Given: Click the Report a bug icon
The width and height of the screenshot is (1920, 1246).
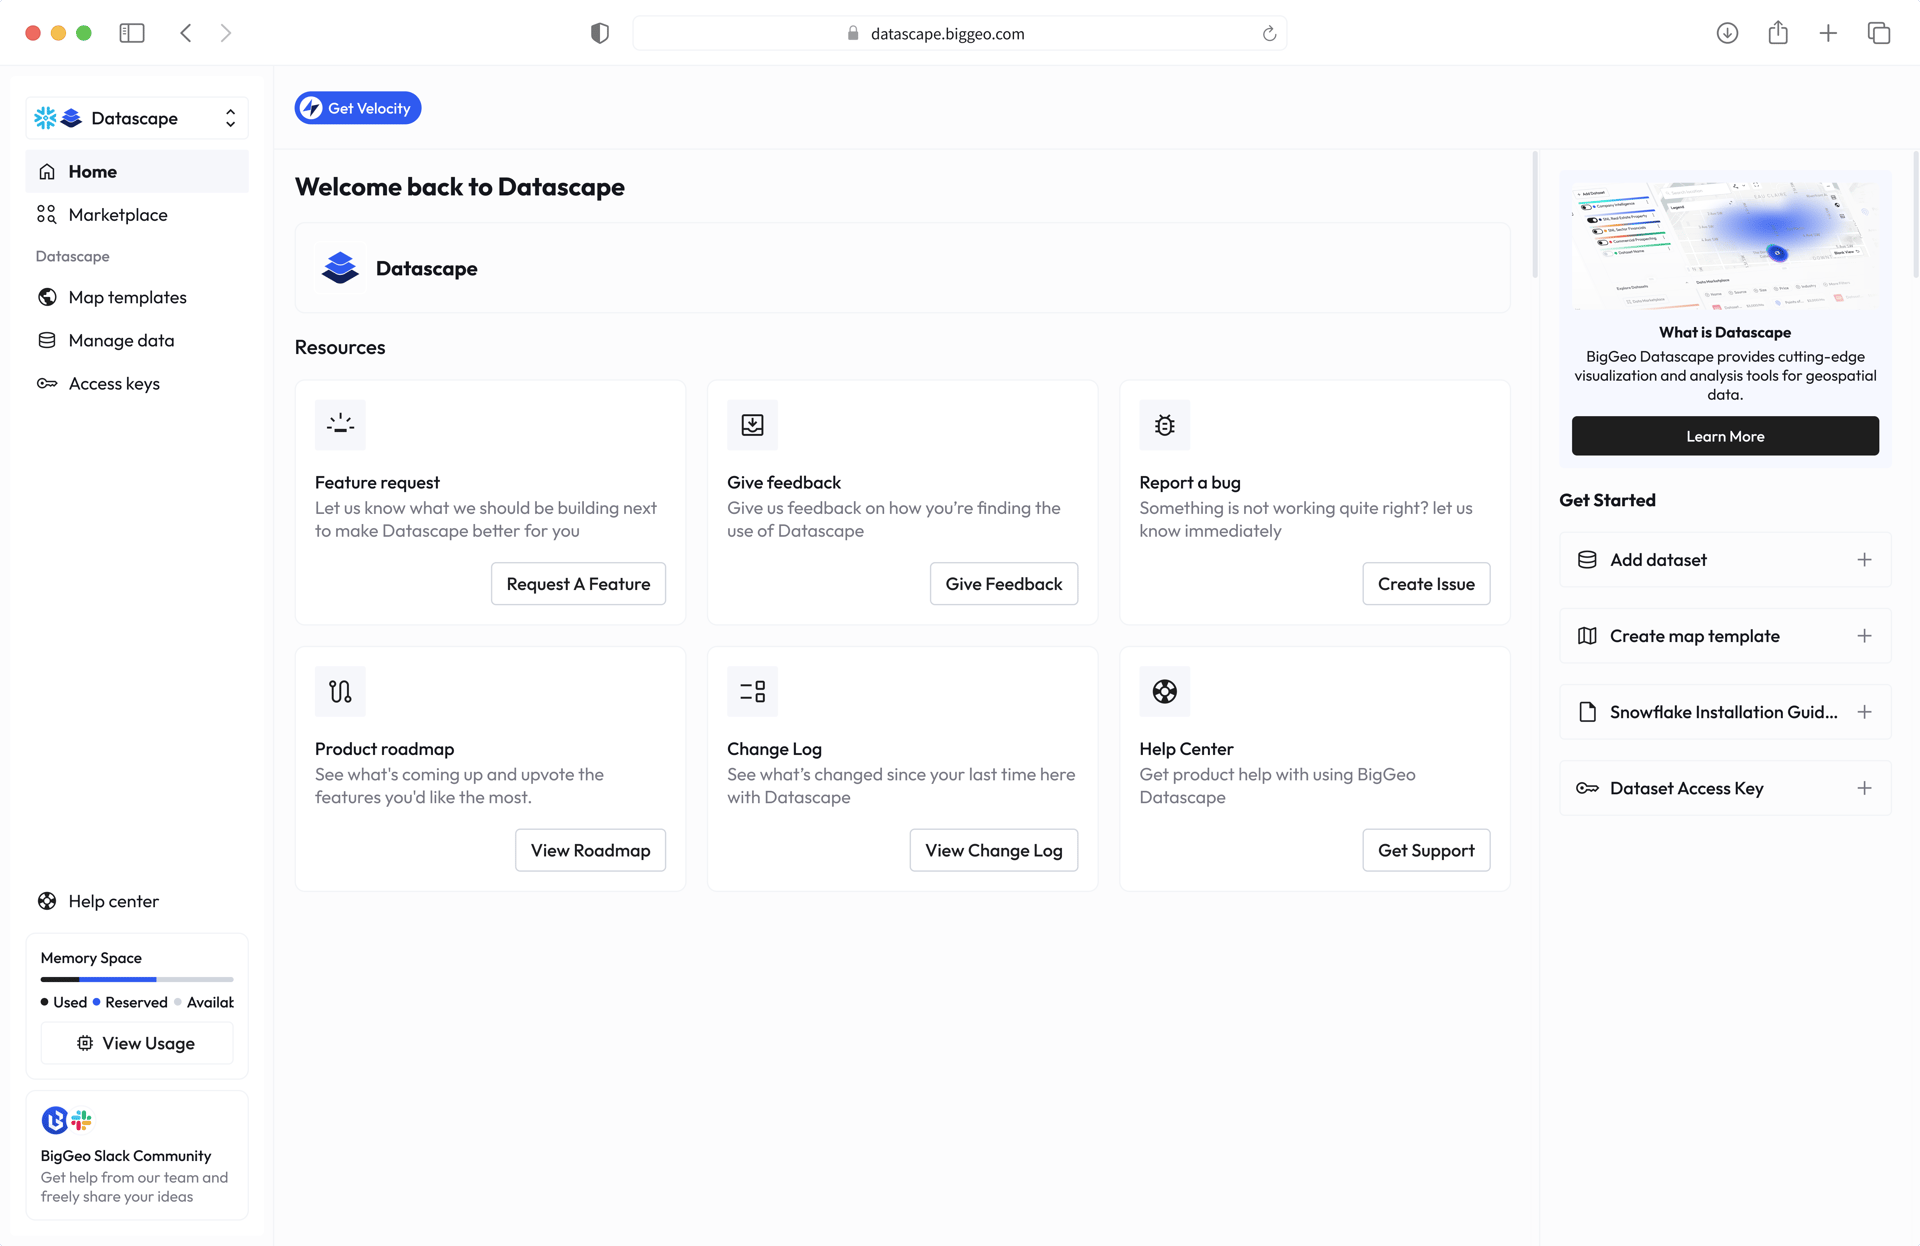Looking at the screenshot, I should tap(1164, 425).
